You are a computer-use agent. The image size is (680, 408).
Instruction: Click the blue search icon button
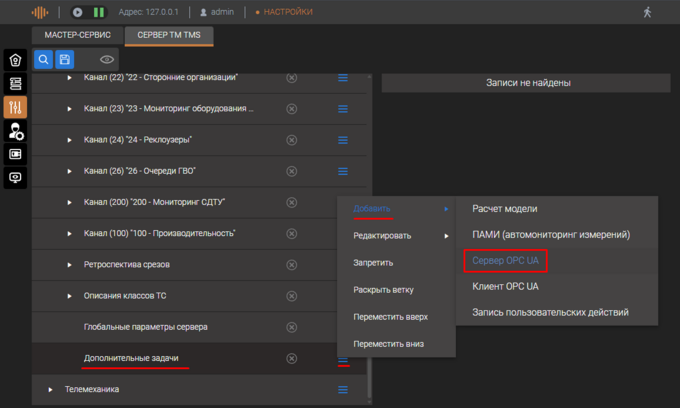pyautogui.click(x=44, y=60)
